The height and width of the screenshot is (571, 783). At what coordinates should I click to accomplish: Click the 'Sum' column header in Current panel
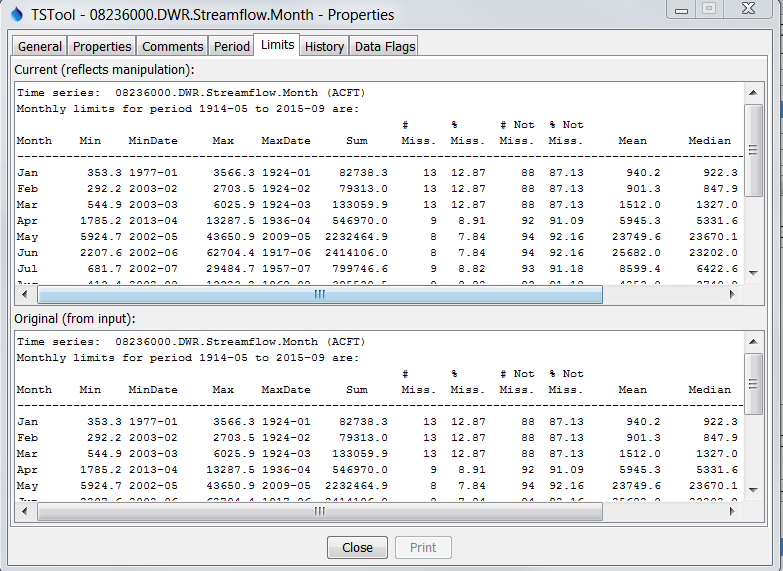coord(357,141)
